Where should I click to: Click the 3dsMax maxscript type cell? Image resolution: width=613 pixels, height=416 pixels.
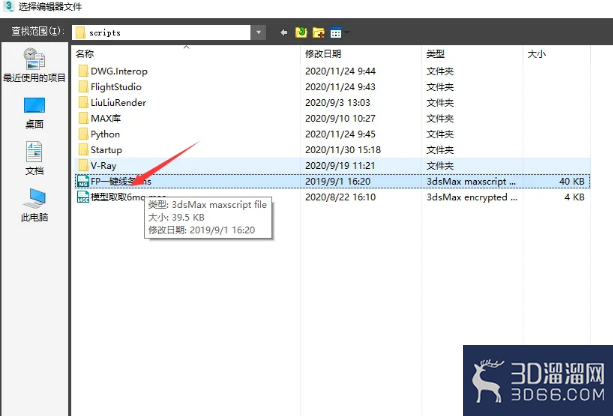click(x=471, y=181)
